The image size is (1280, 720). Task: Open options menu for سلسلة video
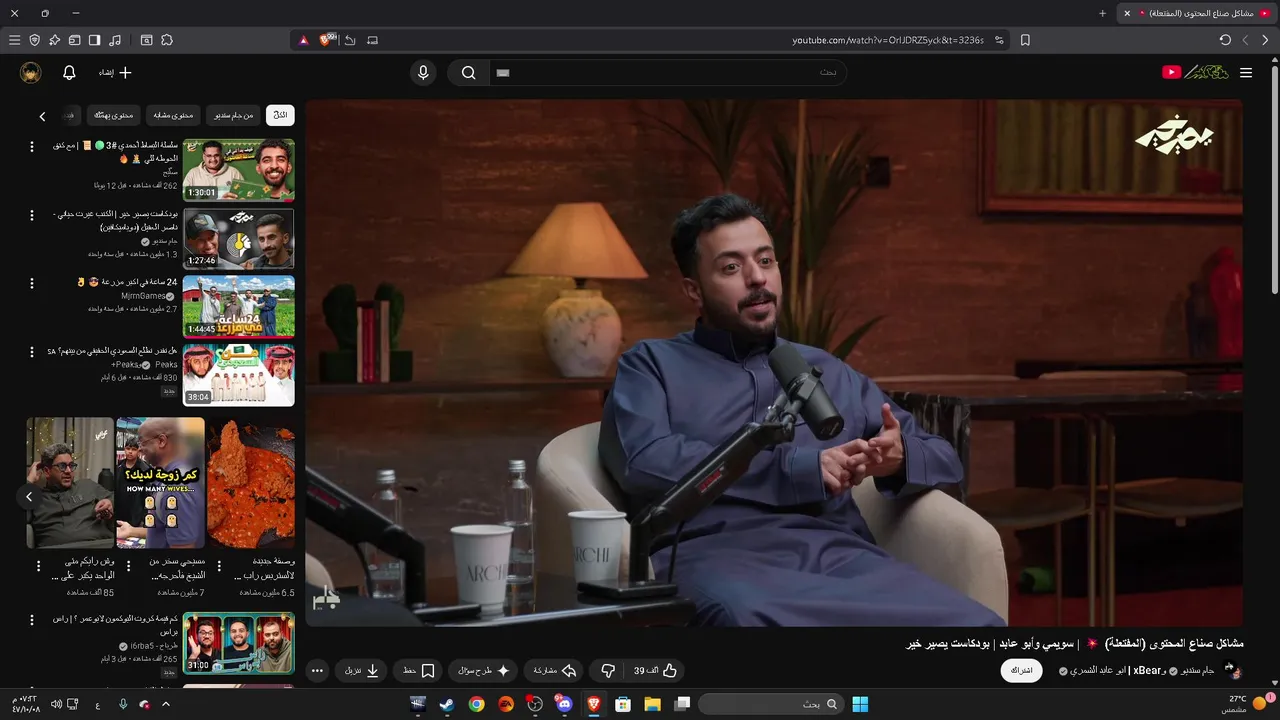(31, 146)
